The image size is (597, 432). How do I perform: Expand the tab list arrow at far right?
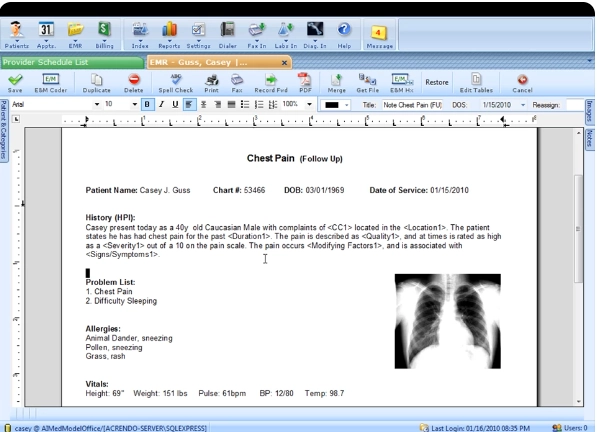coord(589,61)
